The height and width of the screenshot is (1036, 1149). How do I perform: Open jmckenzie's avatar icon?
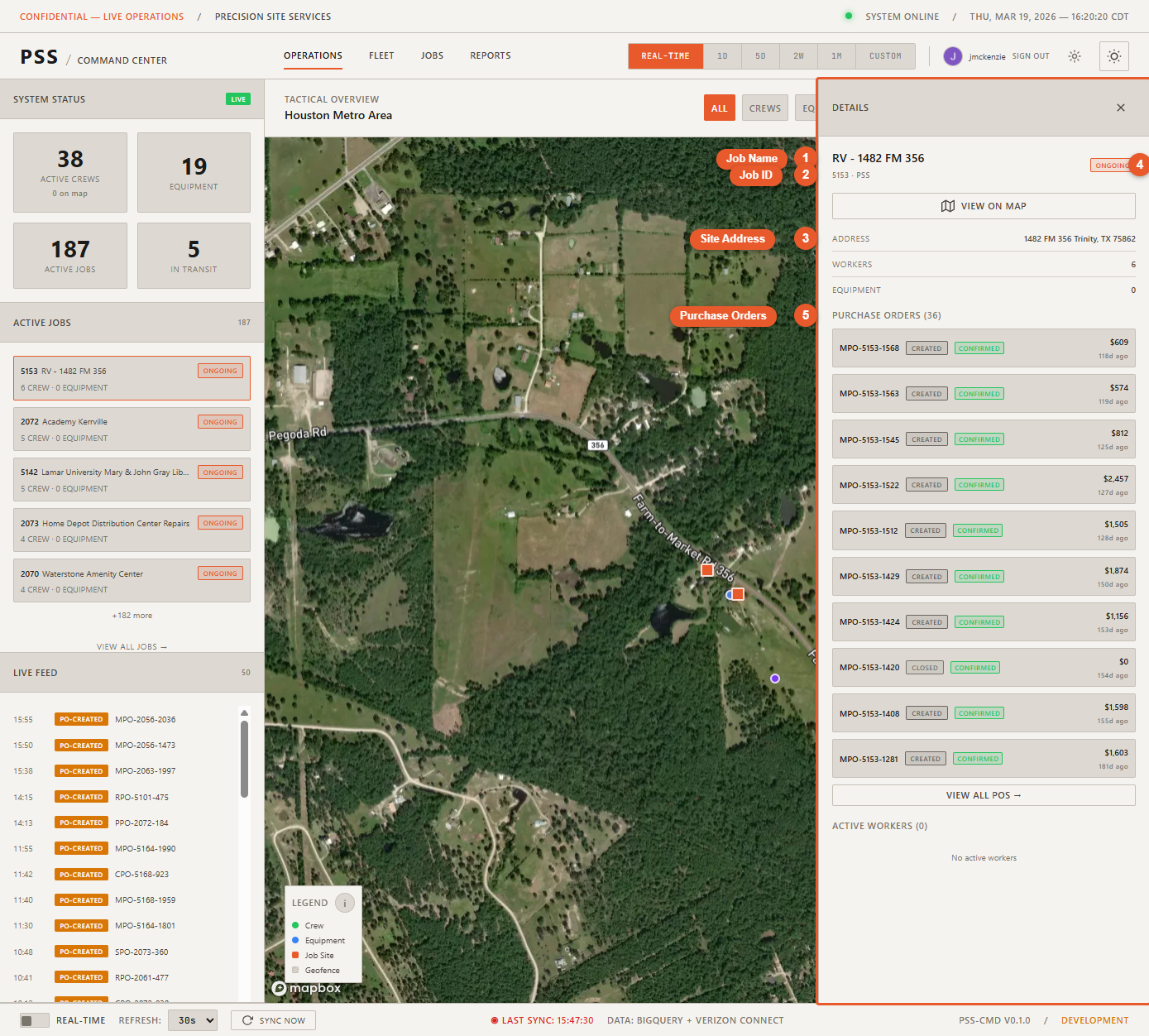point(952,56)
